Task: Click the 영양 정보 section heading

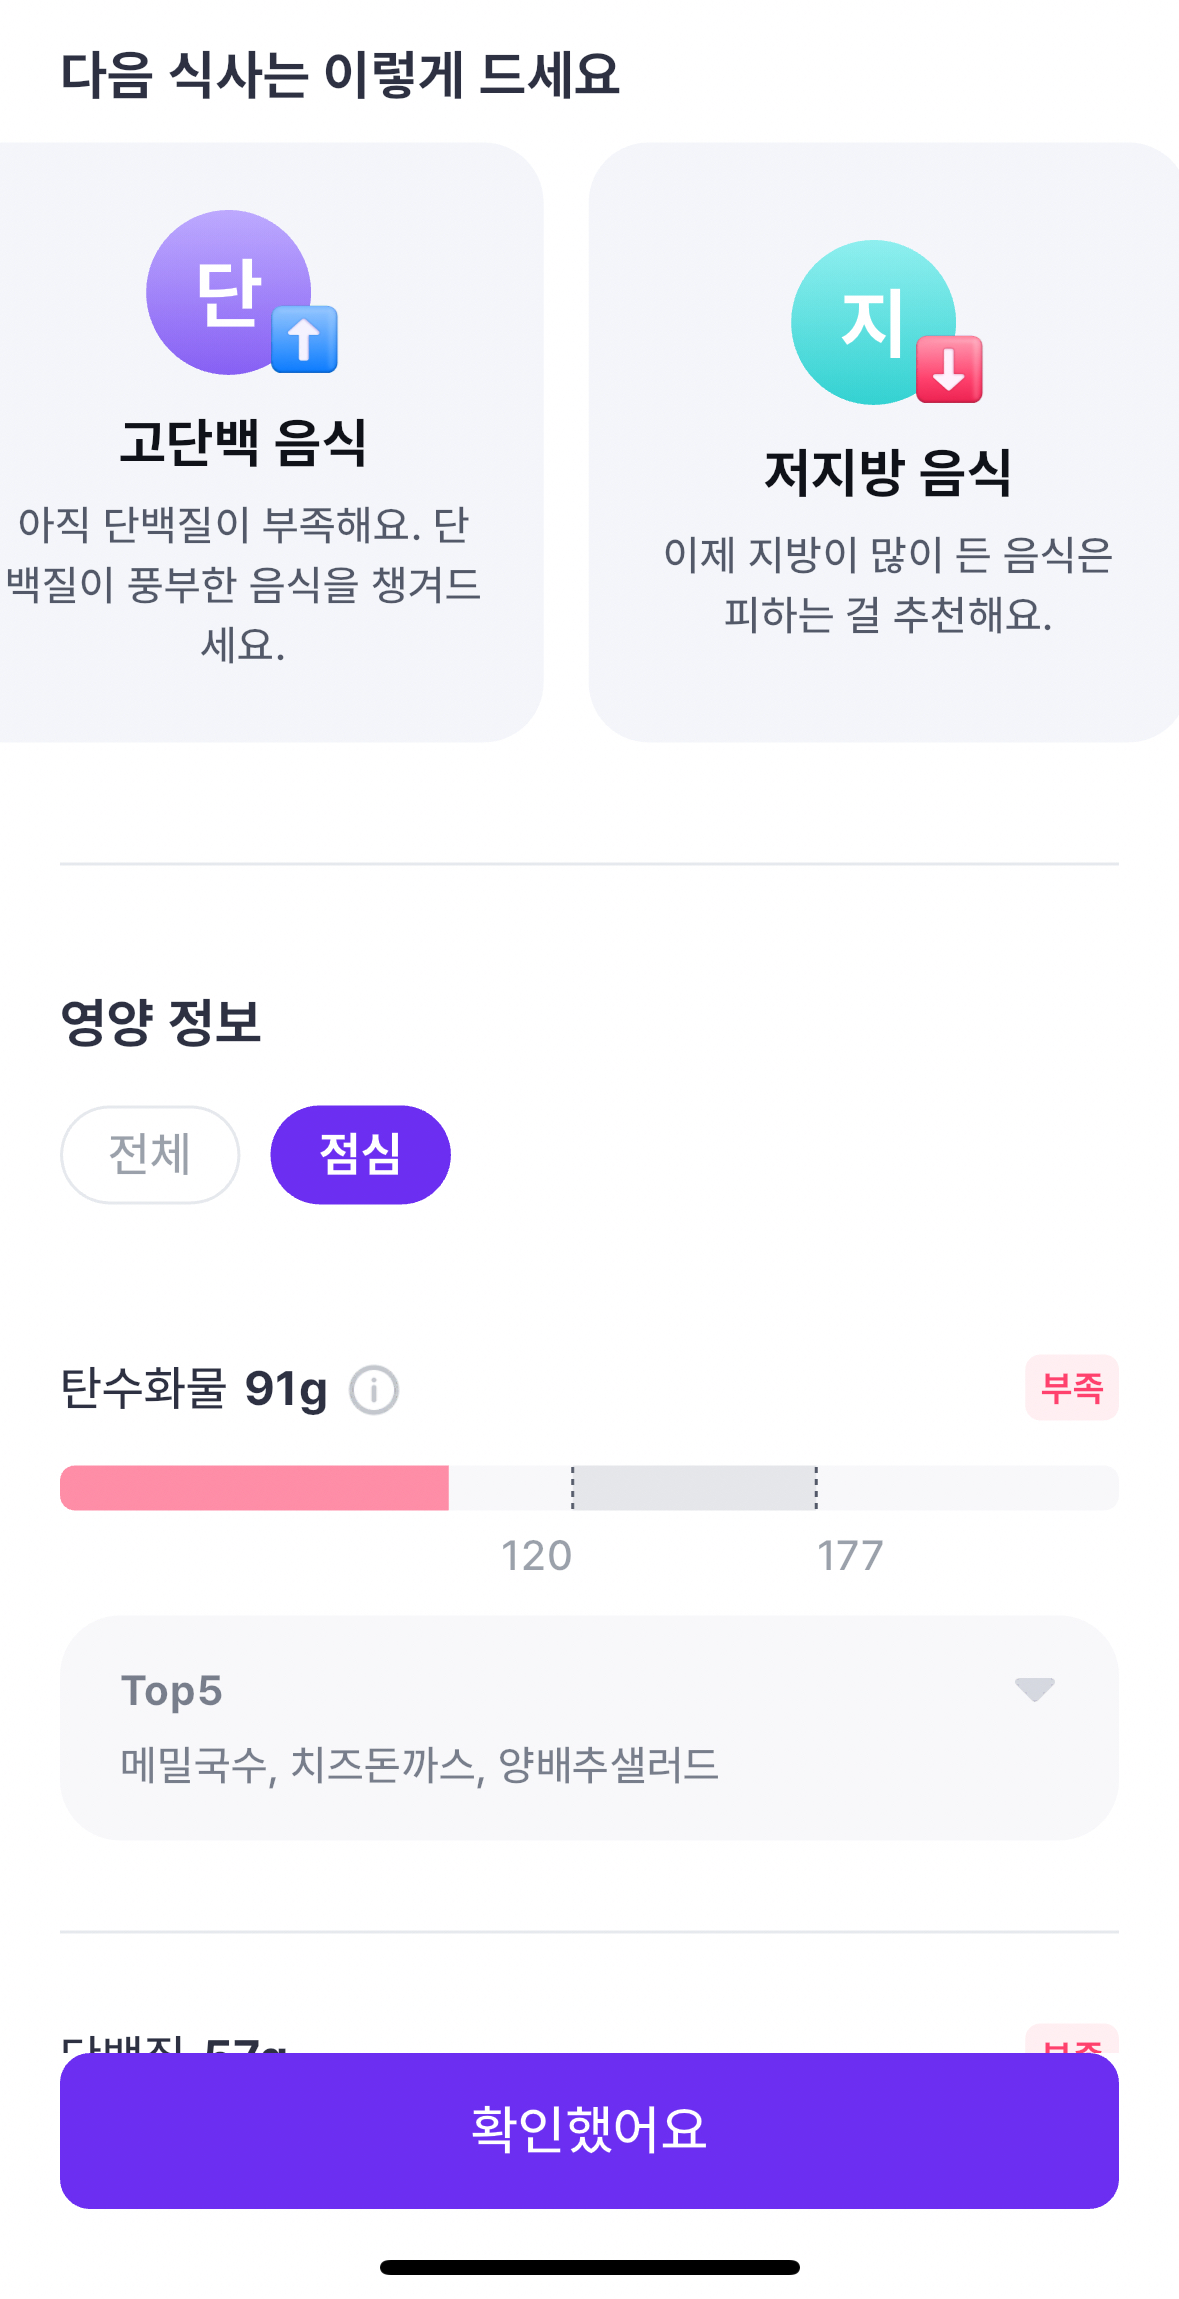Action: coord(160,1022)
